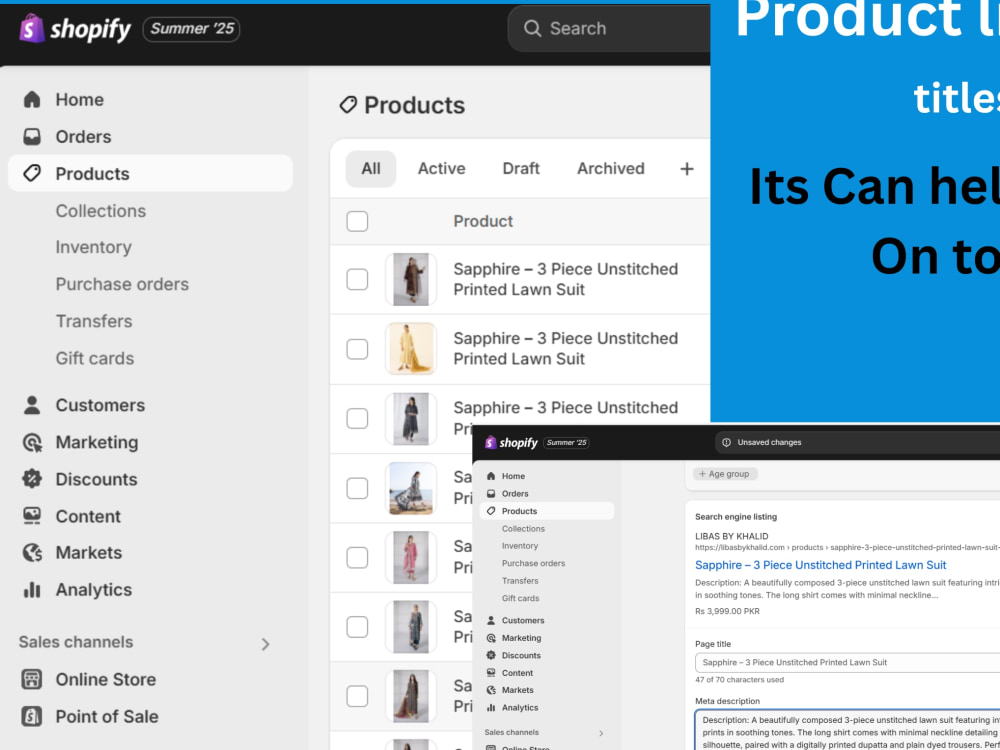
Task: Click the Summer '25 badge in the overlay window
Action: [566, 443]
